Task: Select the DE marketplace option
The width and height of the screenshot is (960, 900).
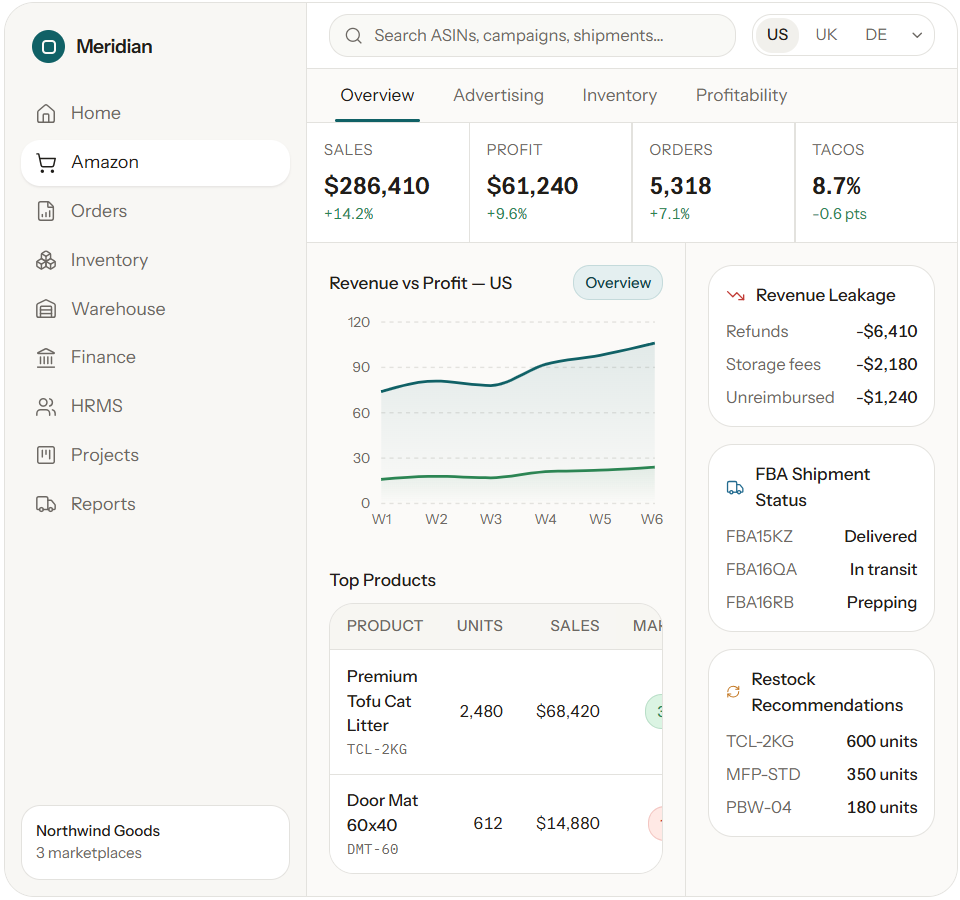Action: point(876,35)
